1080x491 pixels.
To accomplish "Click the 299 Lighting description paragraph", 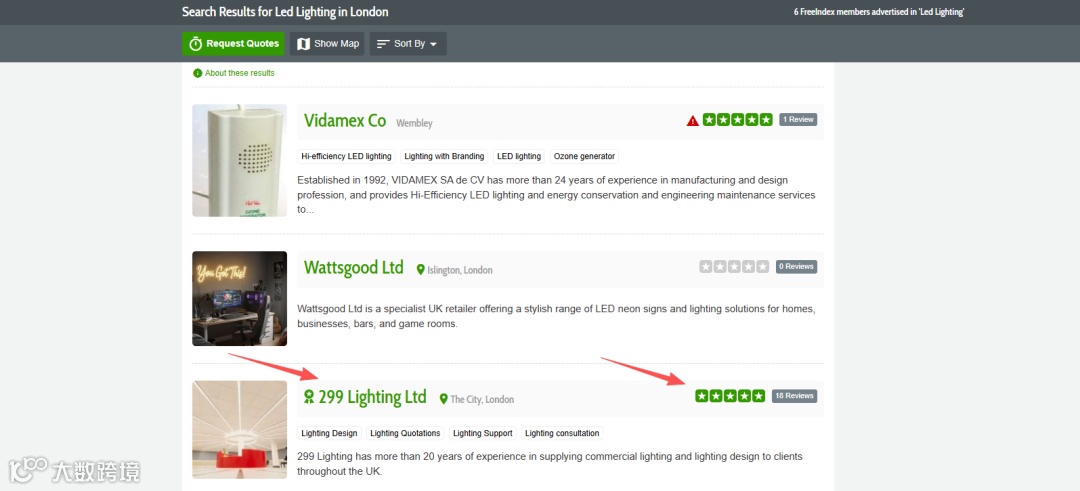I will tap(550, 464).
